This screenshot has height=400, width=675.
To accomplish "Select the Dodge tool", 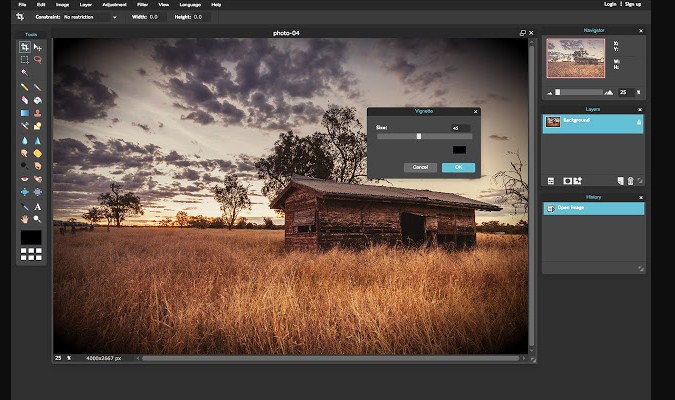I will (x=25, y=166).
